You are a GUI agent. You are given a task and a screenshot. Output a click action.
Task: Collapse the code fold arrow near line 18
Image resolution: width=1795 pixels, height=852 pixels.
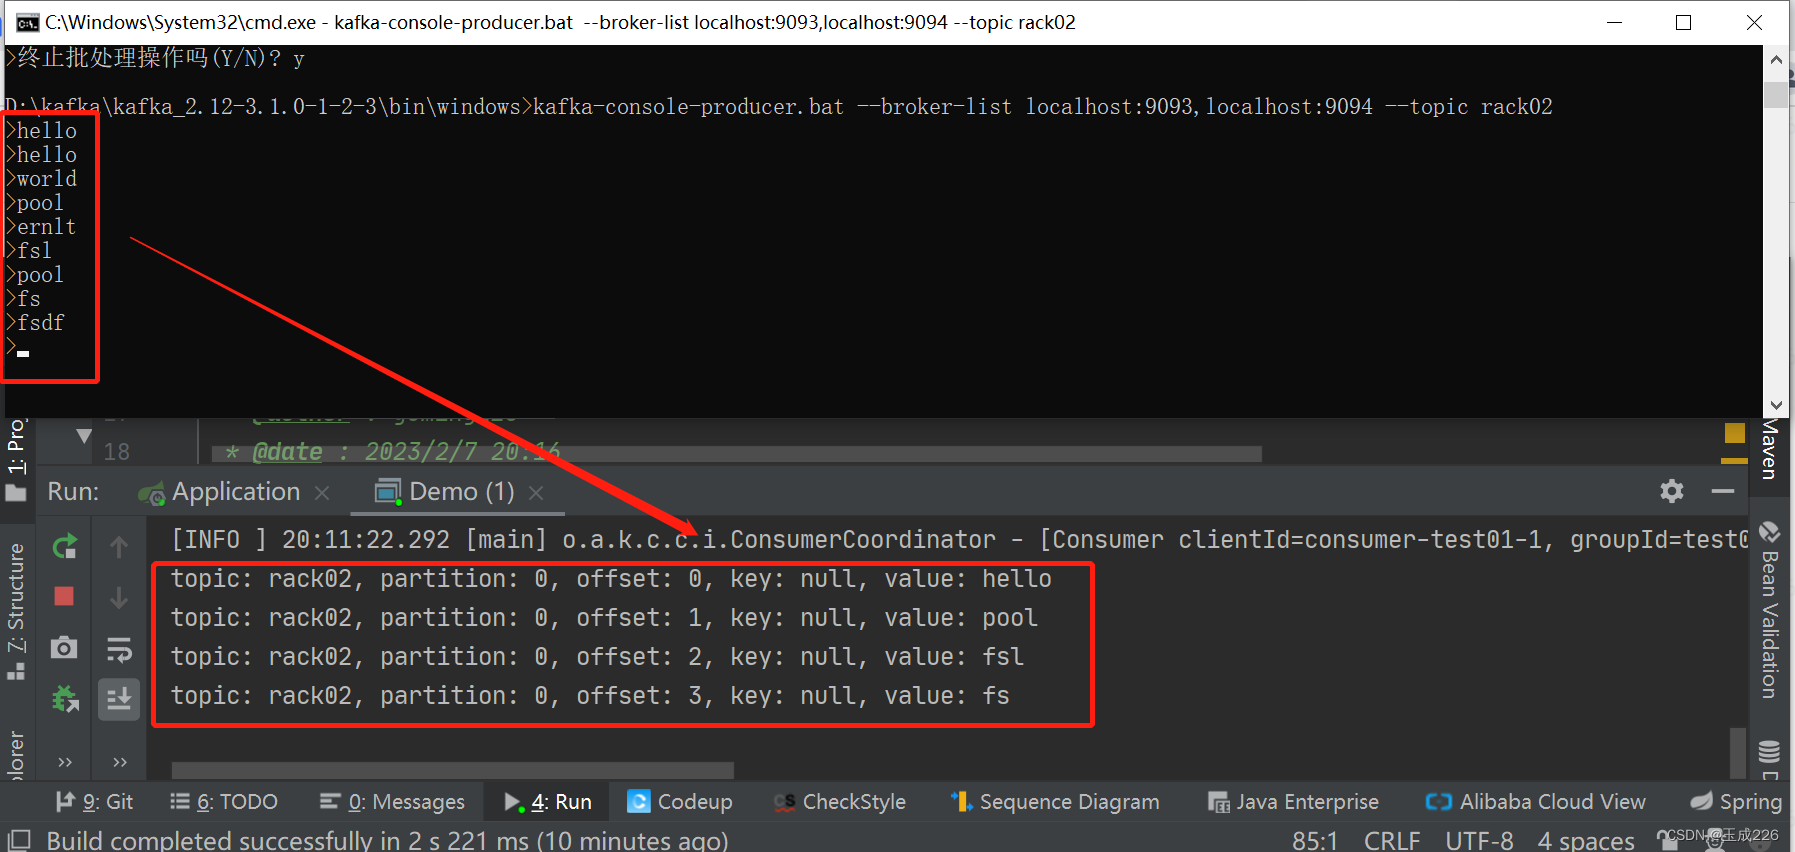[x=84, y=436]
